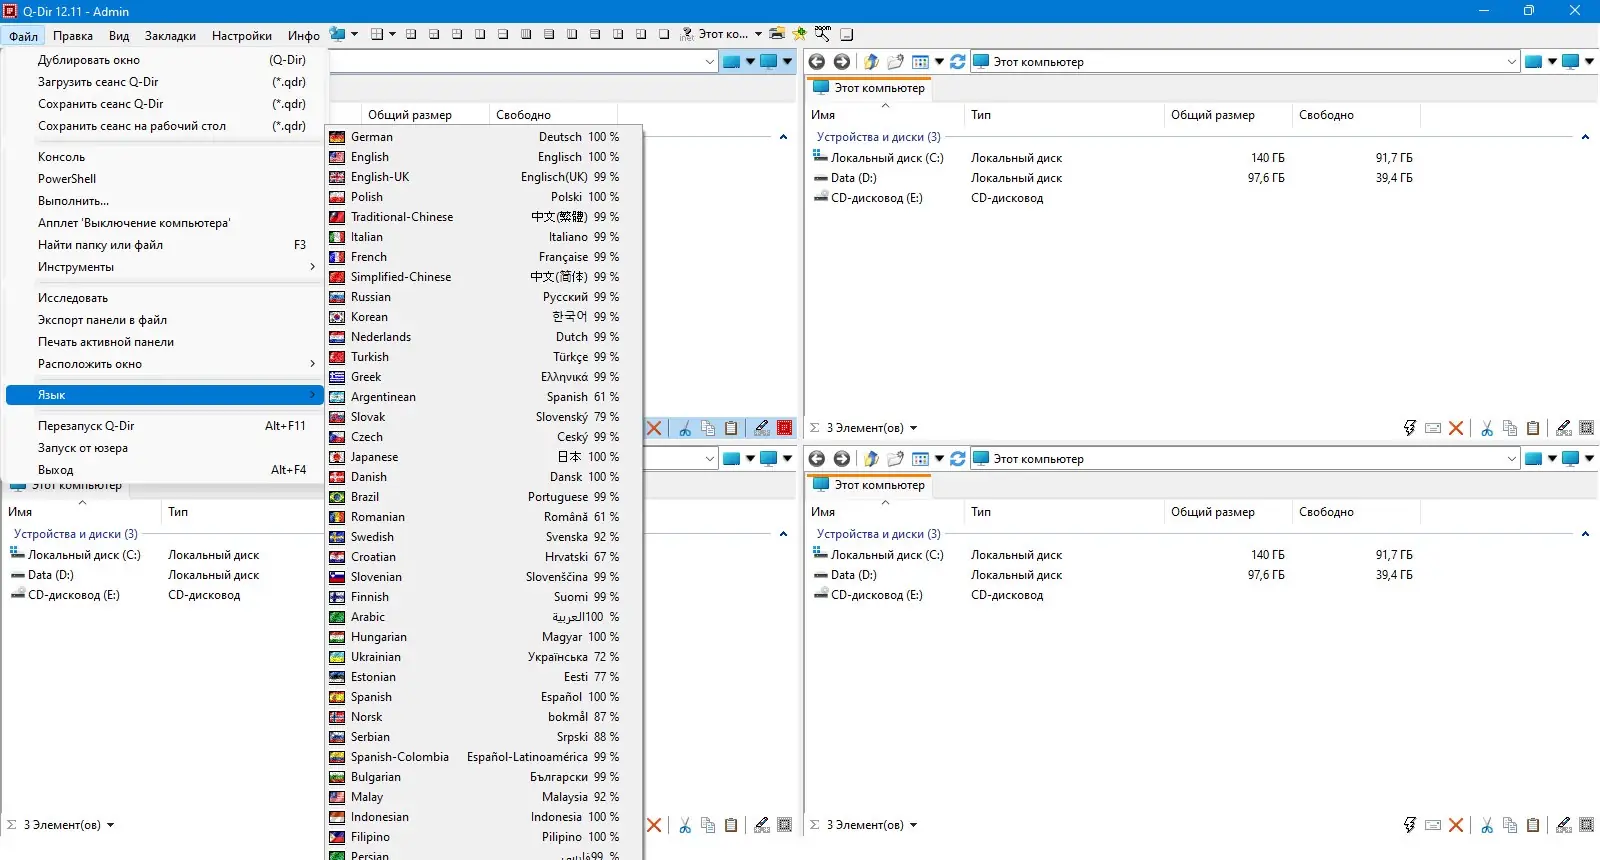Expand the bottom-right pane address bar chevron
This screenshot has width=1600, height=860.
[1512, 459]
